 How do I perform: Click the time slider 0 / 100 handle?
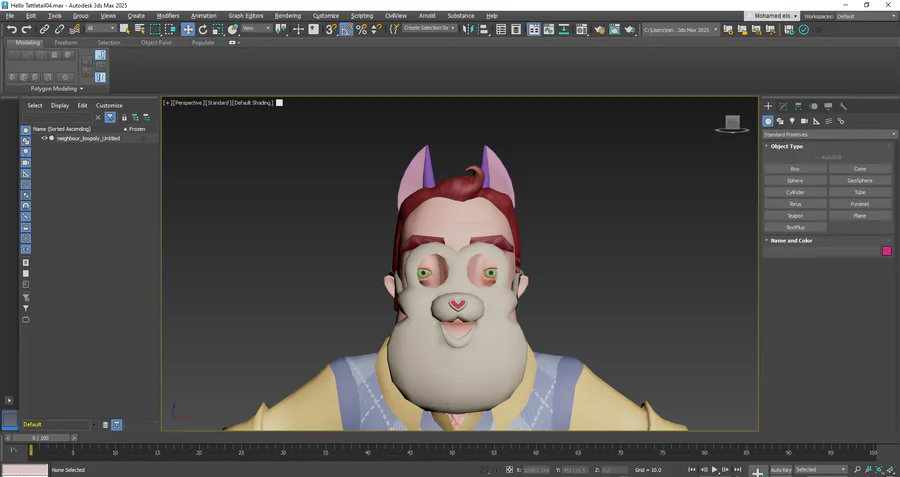point(41,438)
